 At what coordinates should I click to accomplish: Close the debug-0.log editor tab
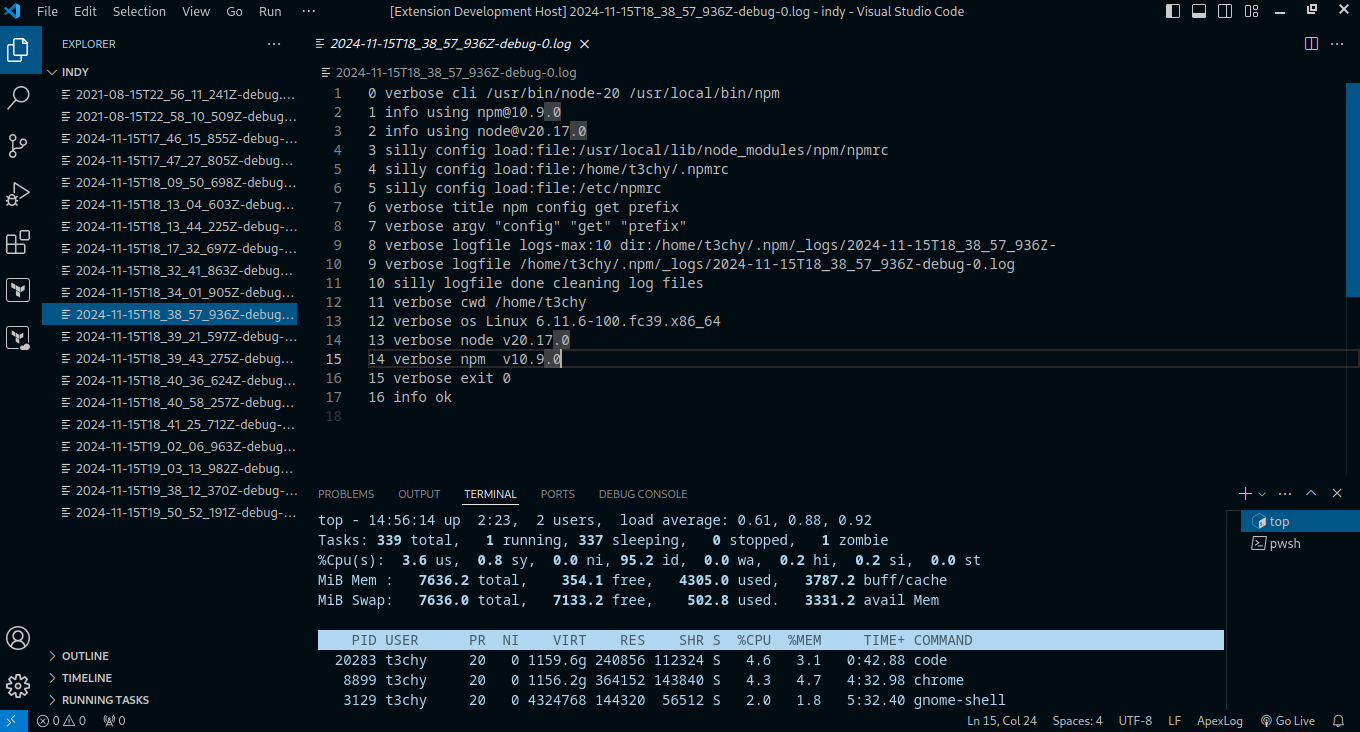pos(585,44)
